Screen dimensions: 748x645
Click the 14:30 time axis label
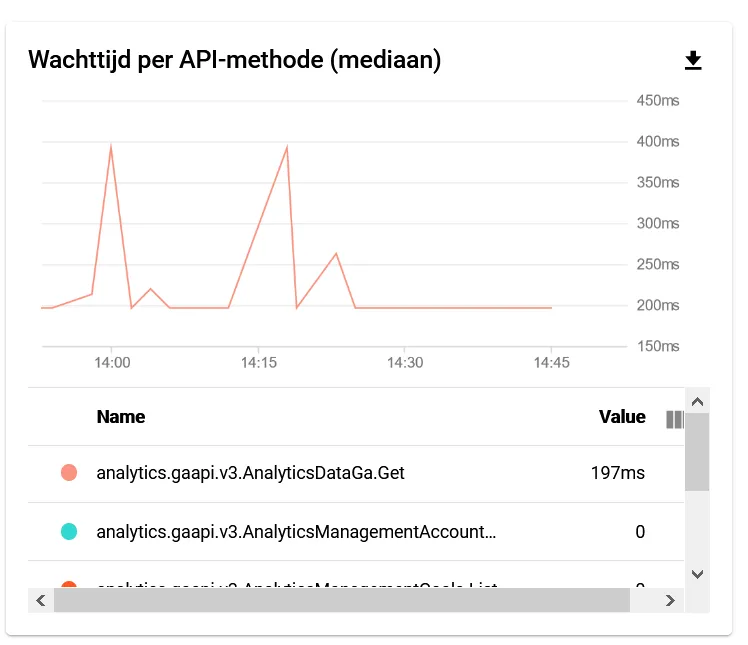coord(403,363)
